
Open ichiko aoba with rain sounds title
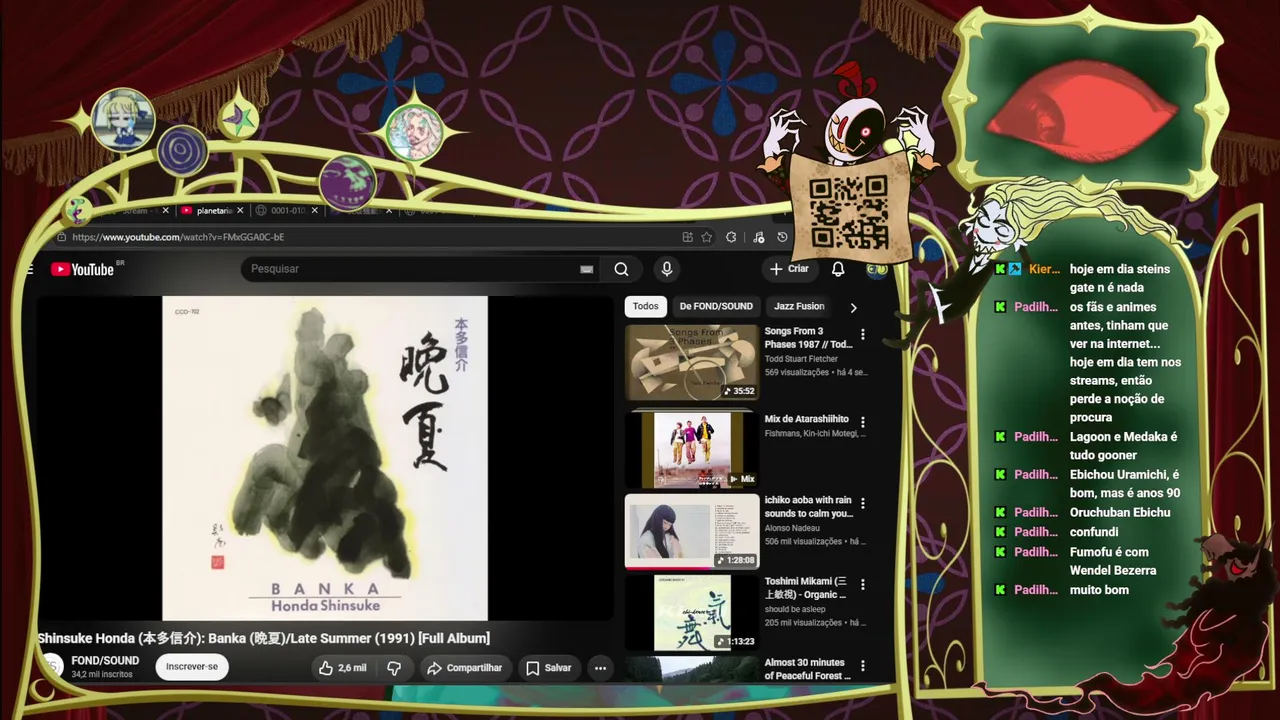coord(808,507)
